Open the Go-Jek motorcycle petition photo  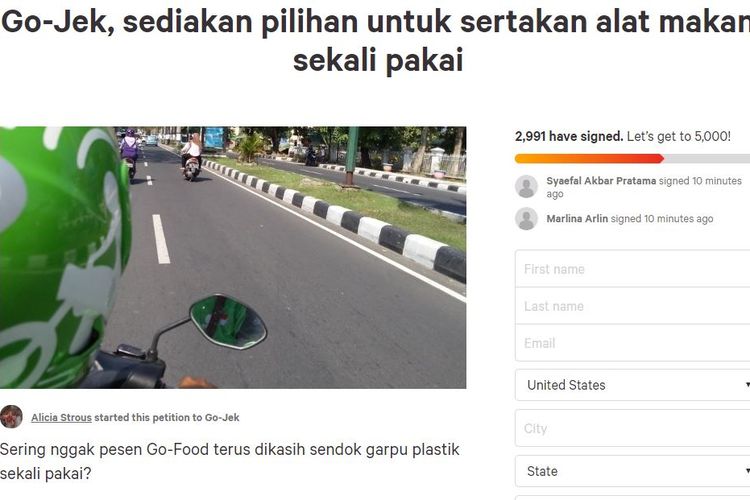coord(233,257)
